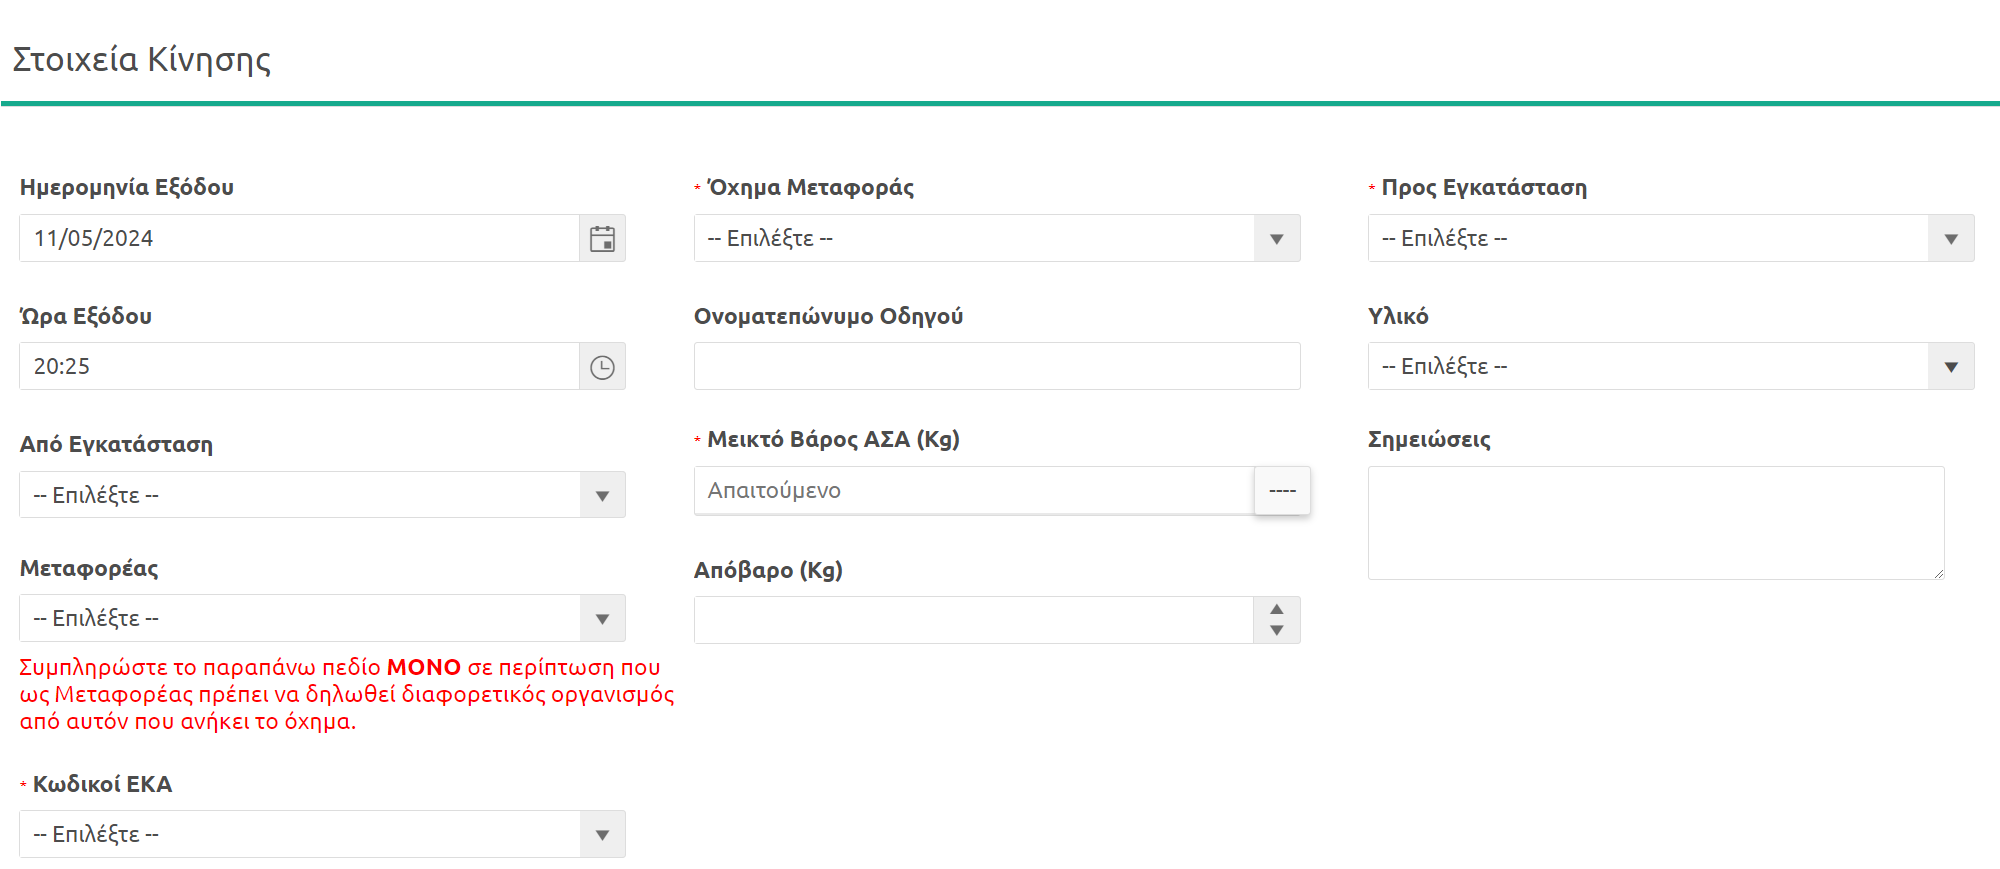Decrease the Απόβαρο (Kg) value
Image resolution: width=2000 pixels, height=869 pixels.
pyautogui.click(x=1277, y=631)
